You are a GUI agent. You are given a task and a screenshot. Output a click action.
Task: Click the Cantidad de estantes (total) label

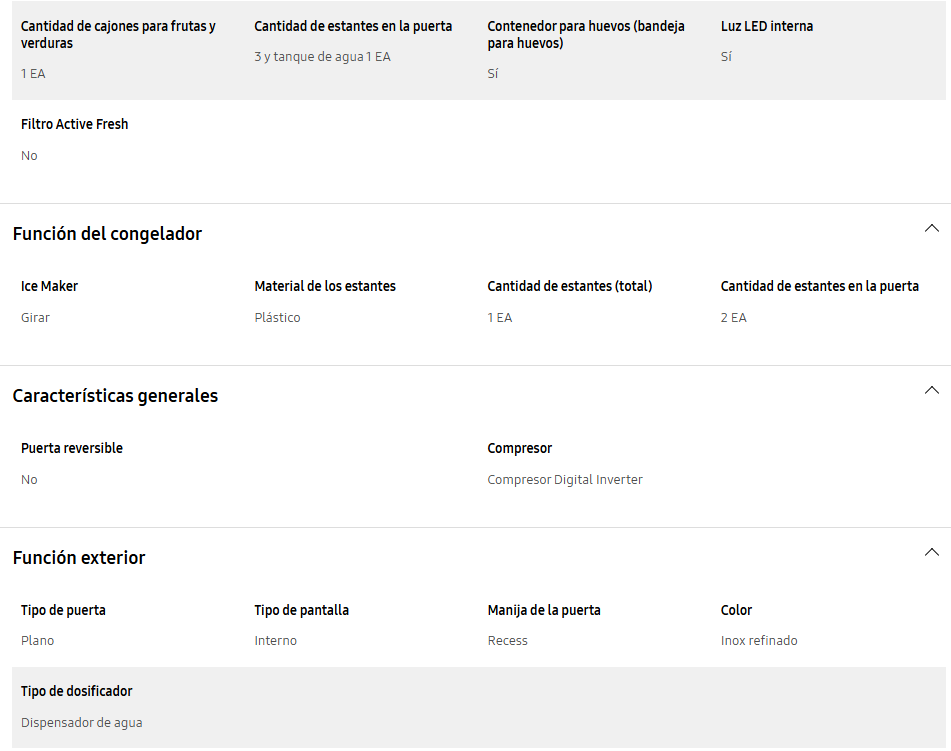(570, 286)
